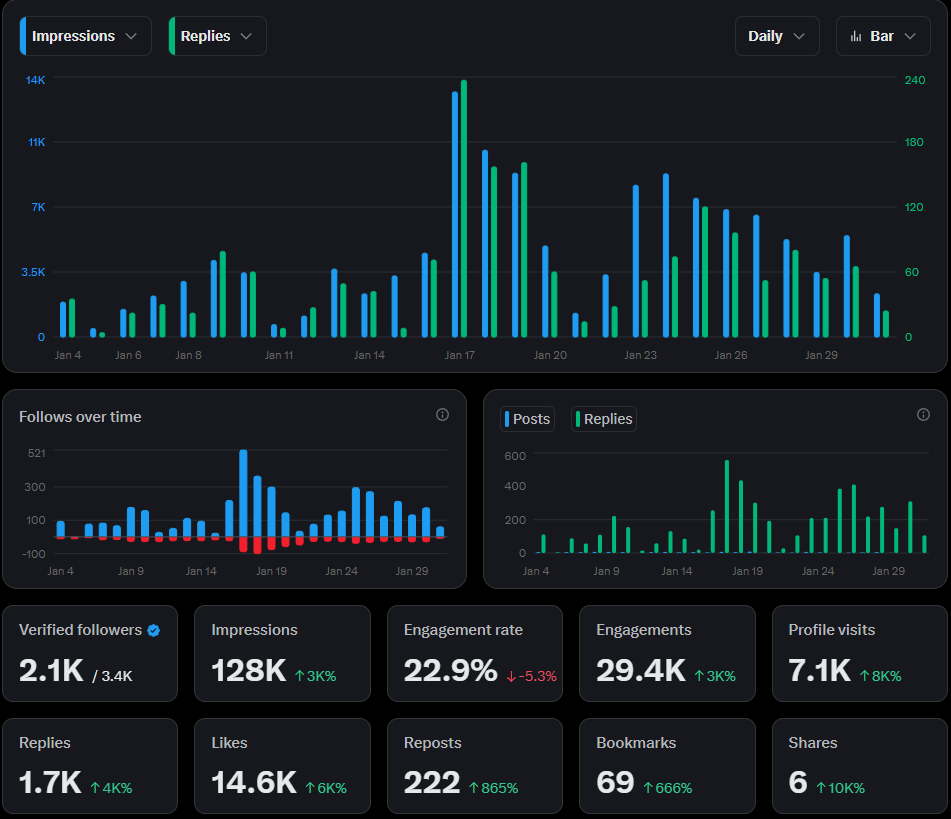The image size is (951, 819).
Task: Toggle the Replies series in the posts chart
Action: (x=603, y=418)
